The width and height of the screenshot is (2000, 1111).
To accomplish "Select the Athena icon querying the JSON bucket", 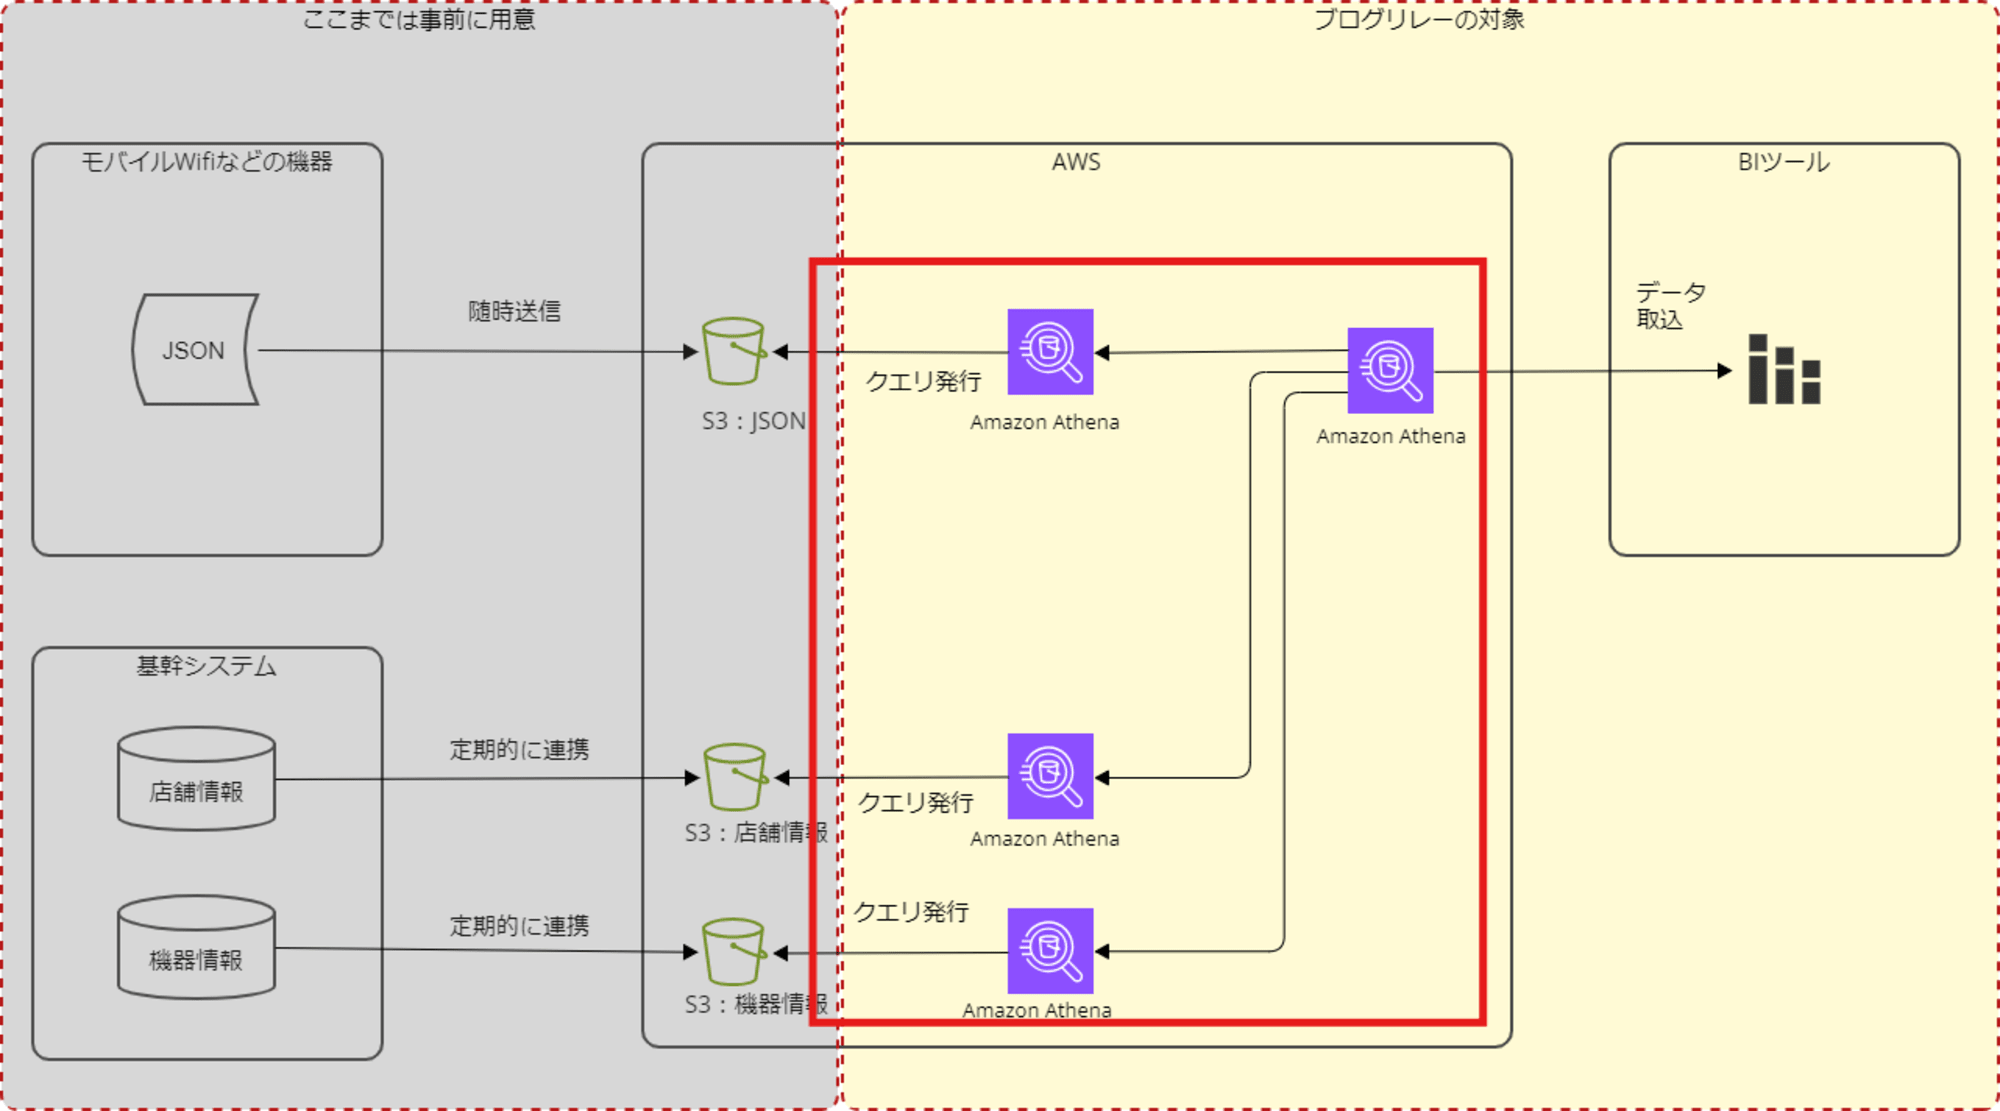I will pyautogui.click(x=1050, y=352).
